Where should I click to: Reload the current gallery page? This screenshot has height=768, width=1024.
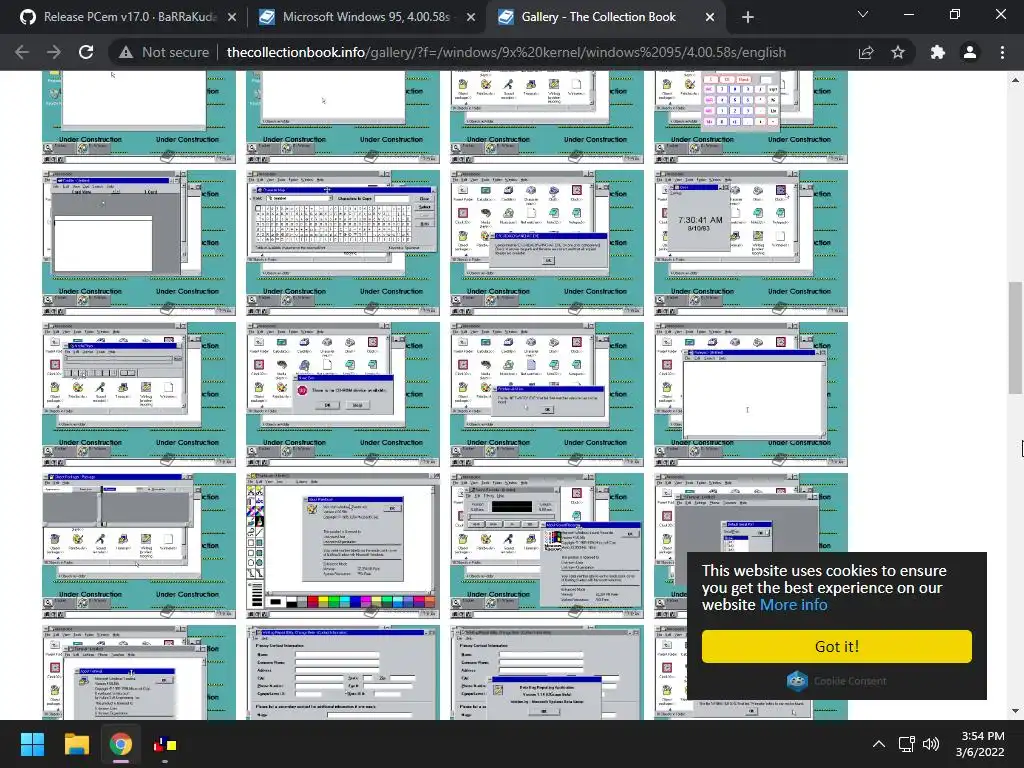(x=86, y=52)
